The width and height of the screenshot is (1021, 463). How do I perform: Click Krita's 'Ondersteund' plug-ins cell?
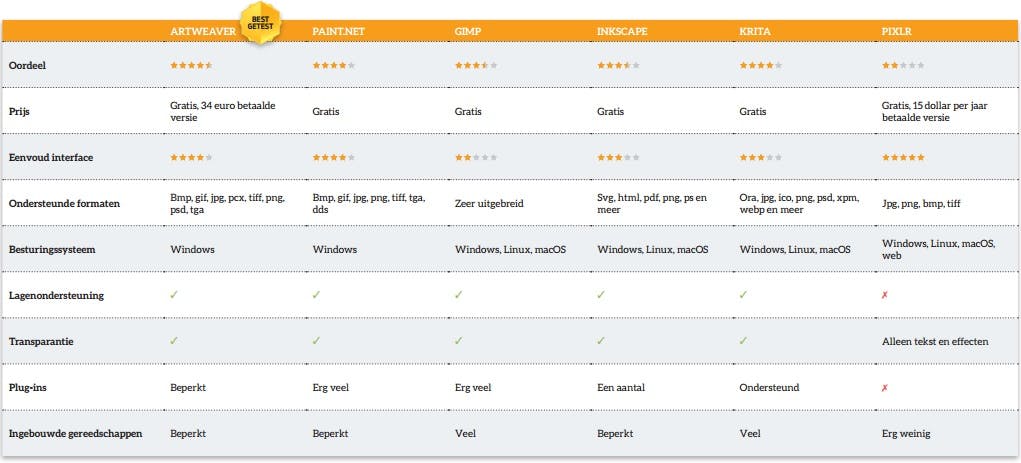[771, 387]
